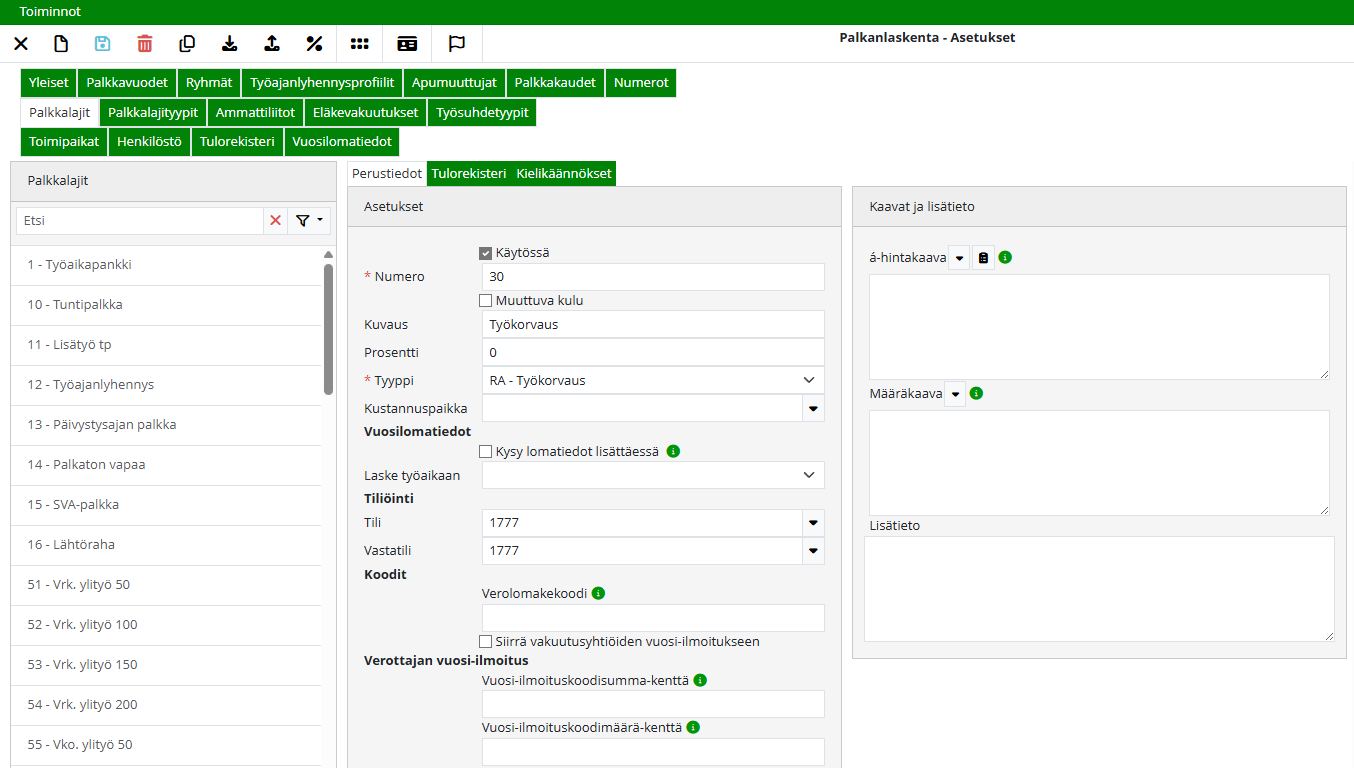Expand the Vastatili dropdown arrow
The height and width of the screenshot is (768, 1354).
point(813,551)
